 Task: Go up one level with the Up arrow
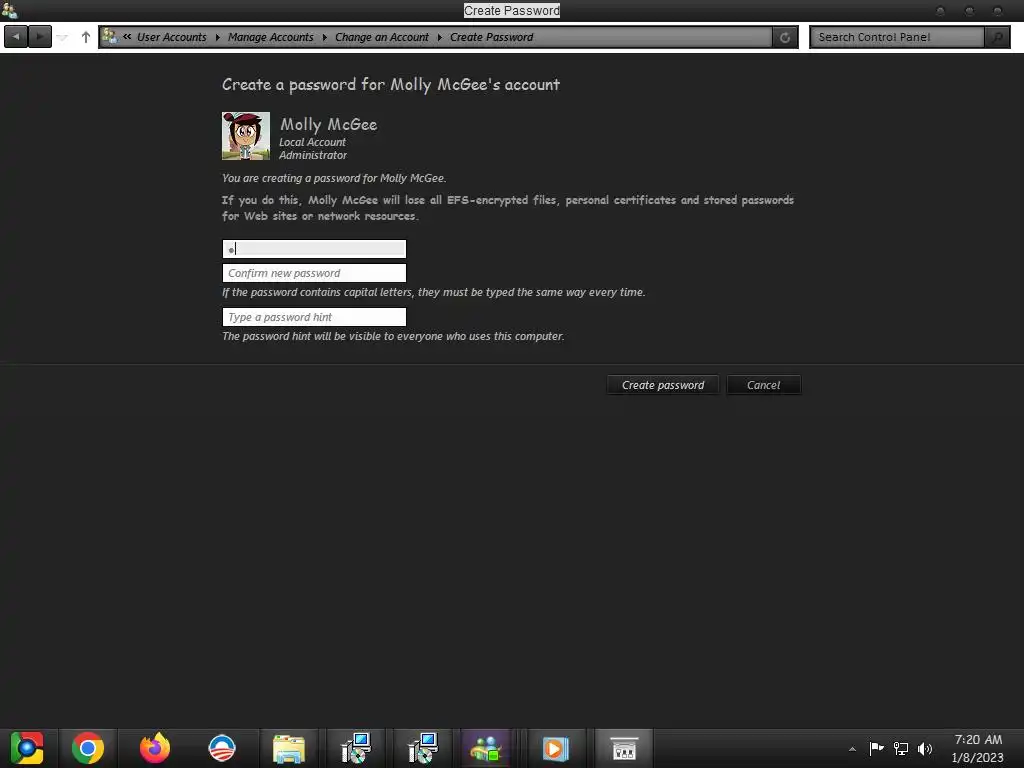86,37
